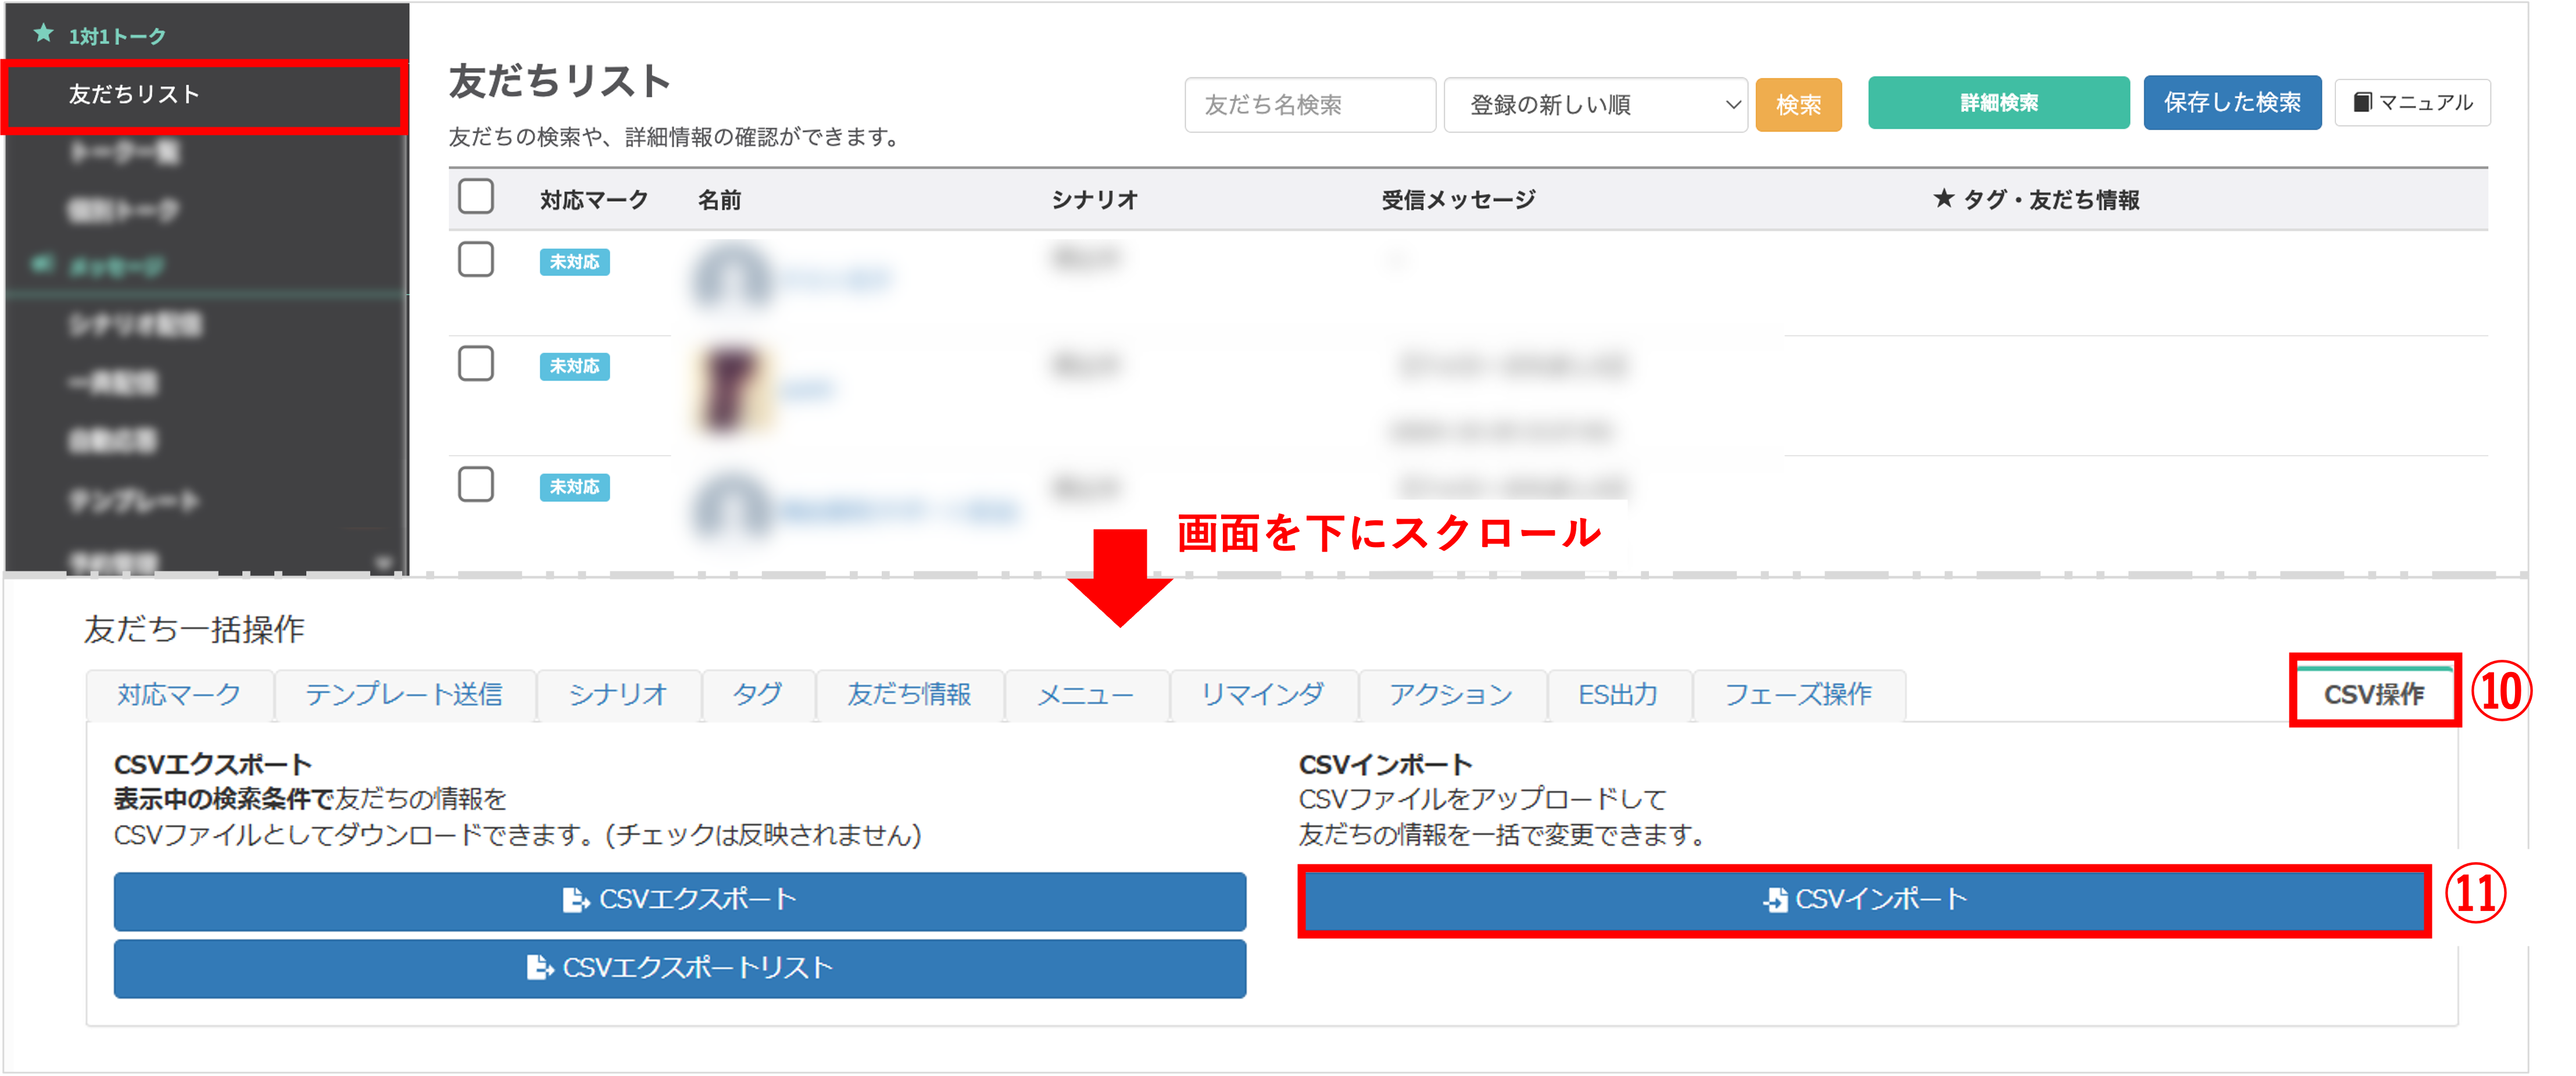Select the テンプレート送信 tab
The width and height of the screenshot is (2576, 1076).
[x=404, y=695]
